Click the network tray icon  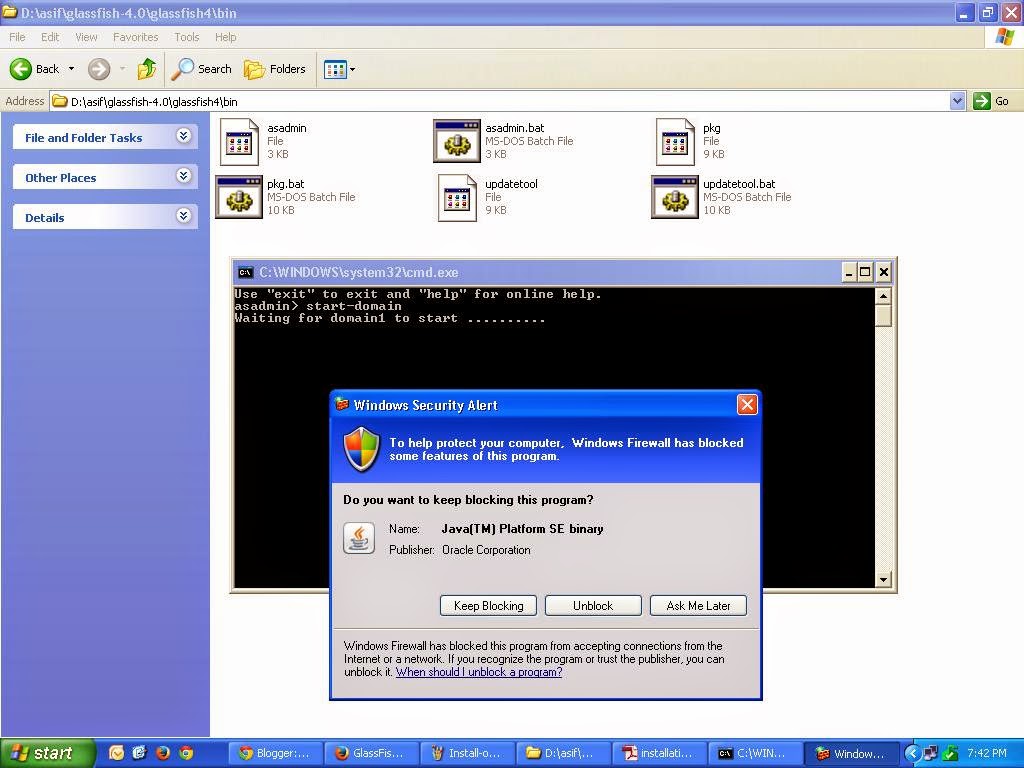(931, 754)
